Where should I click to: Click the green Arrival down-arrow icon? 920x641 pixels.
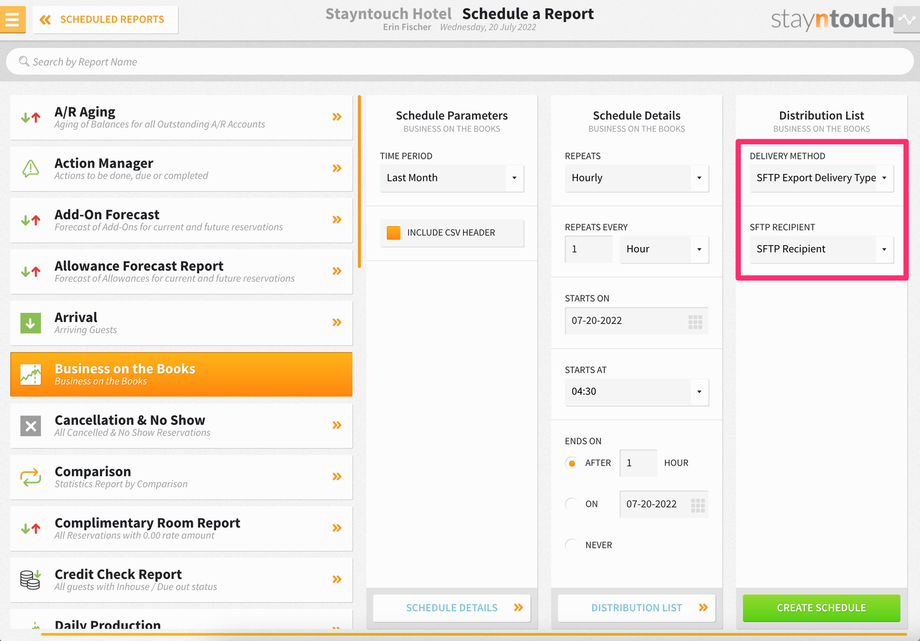click(31, 323)
